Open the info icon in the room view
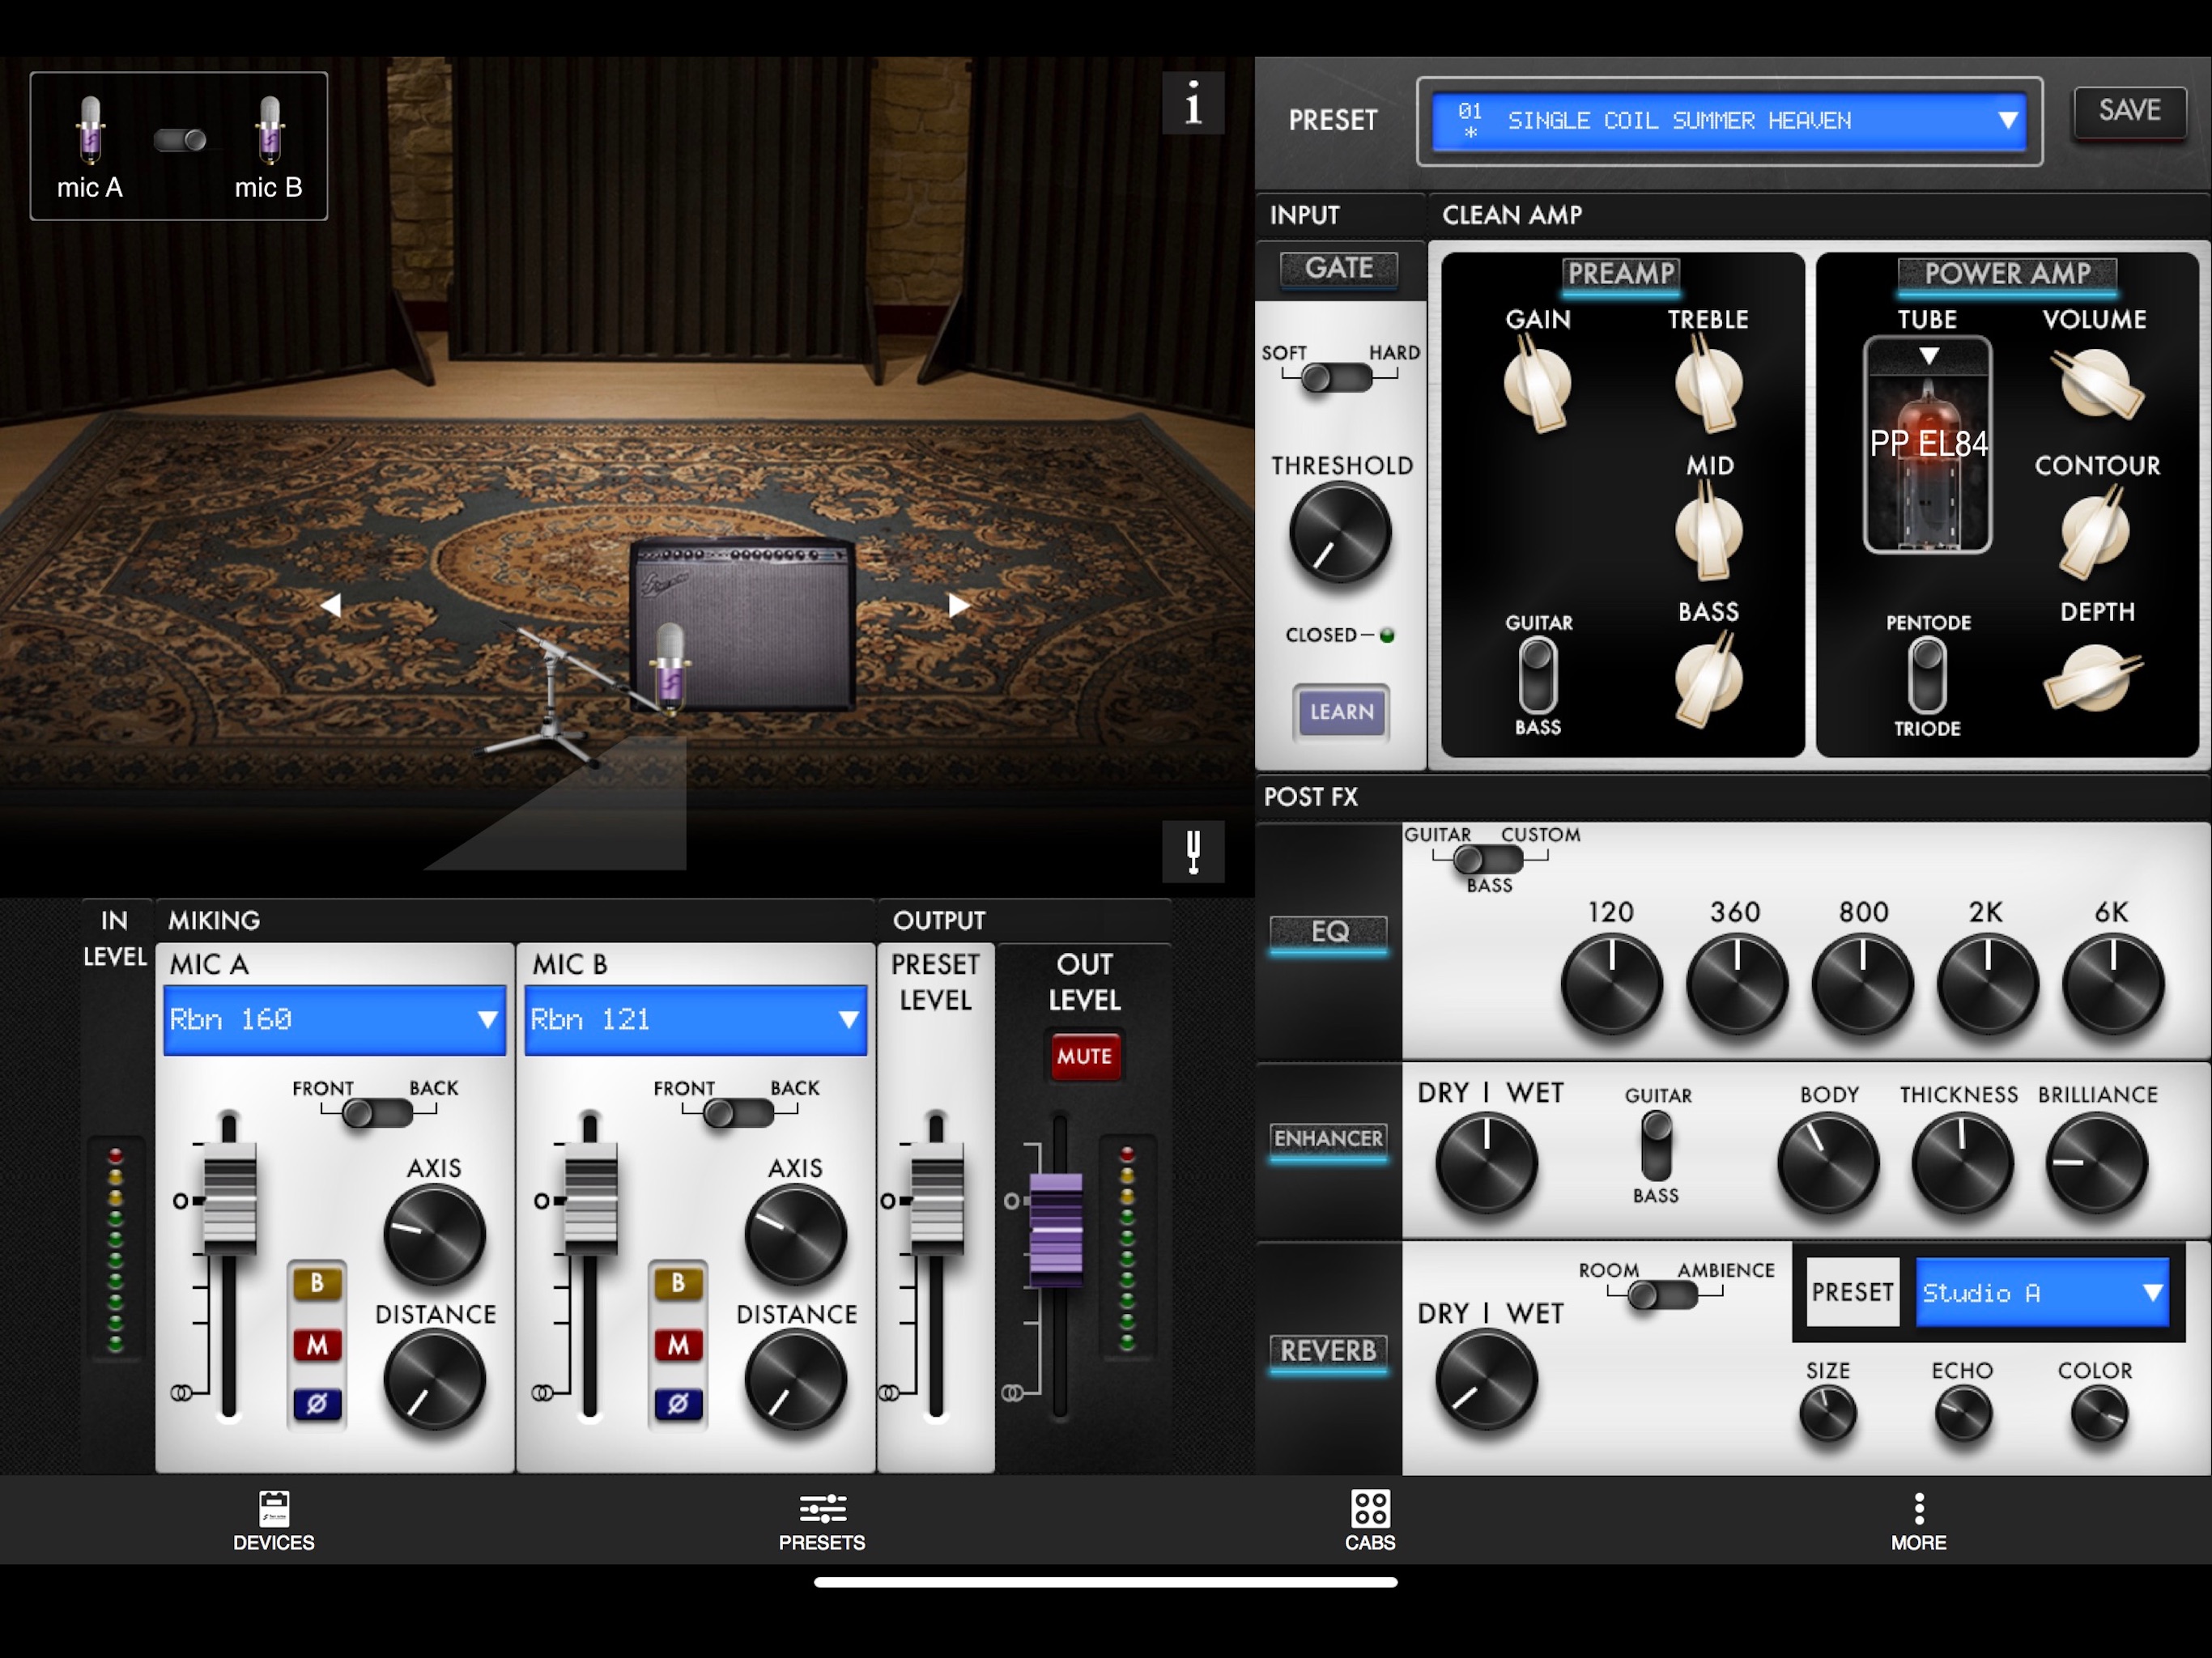 1192,103
